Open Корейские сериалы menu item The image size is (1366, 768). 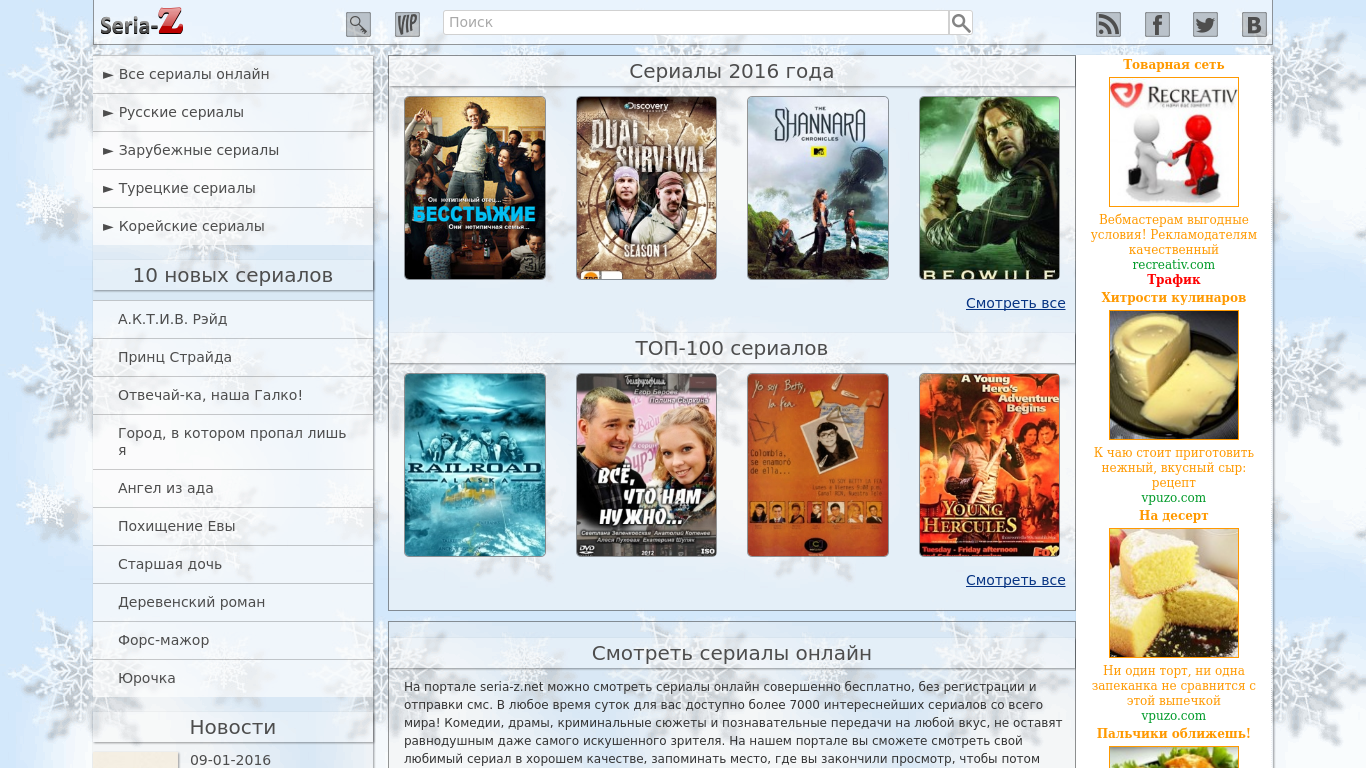pos(233,226)
